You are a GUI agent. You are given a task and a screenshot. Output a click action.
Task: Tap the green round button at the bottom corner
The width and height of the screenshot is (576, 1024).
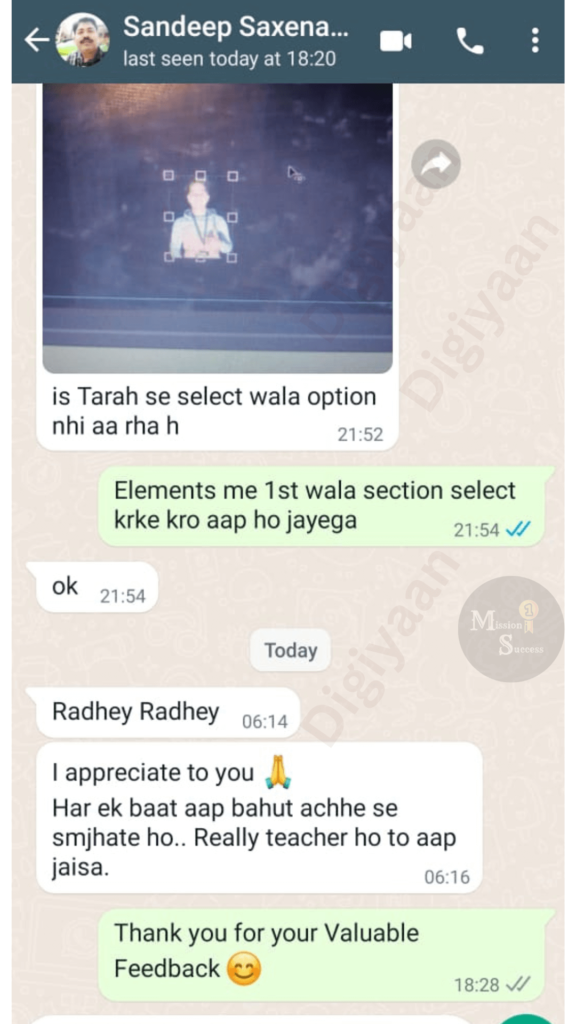tap(528, 1020)
